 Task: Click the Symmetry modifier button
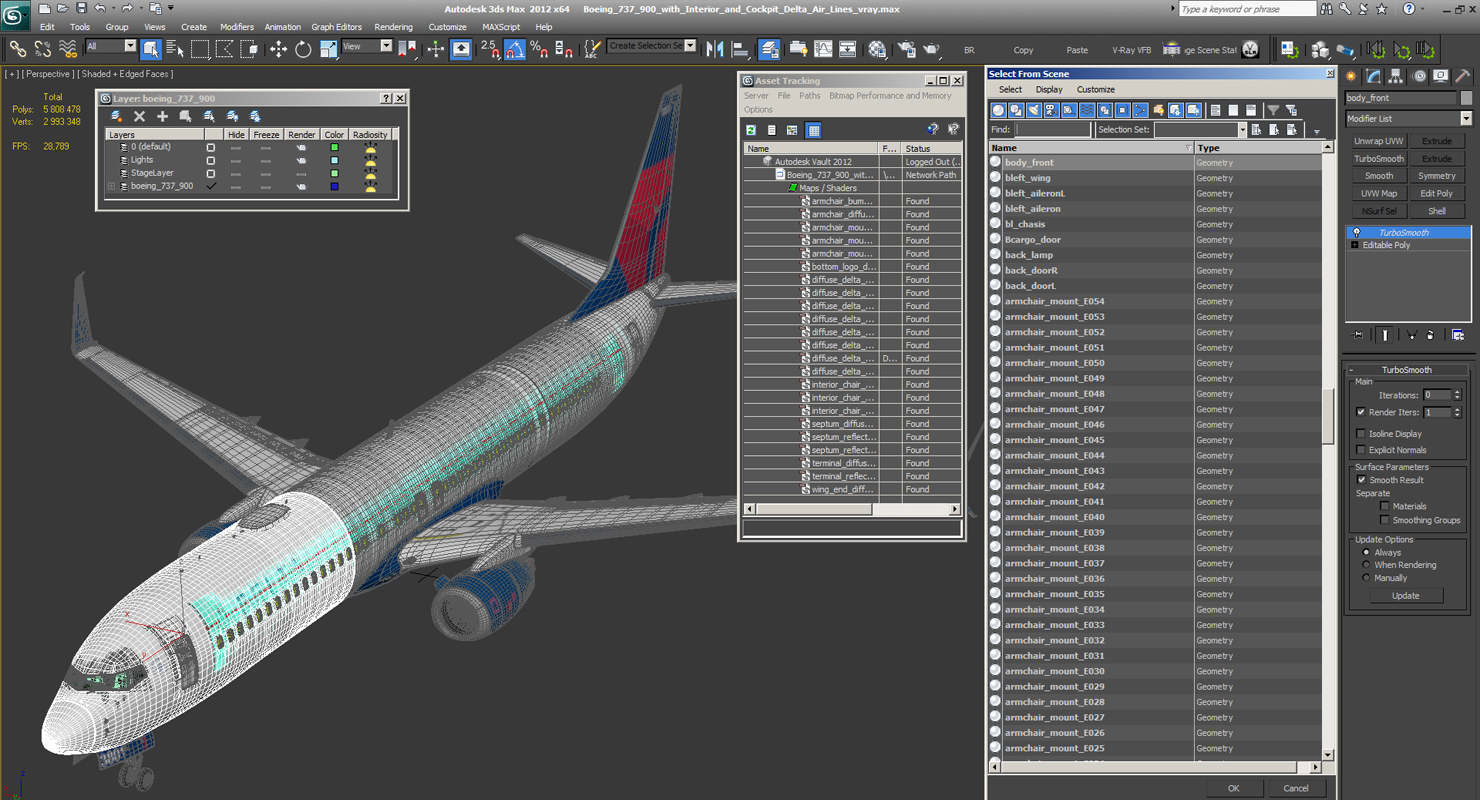1437,176
